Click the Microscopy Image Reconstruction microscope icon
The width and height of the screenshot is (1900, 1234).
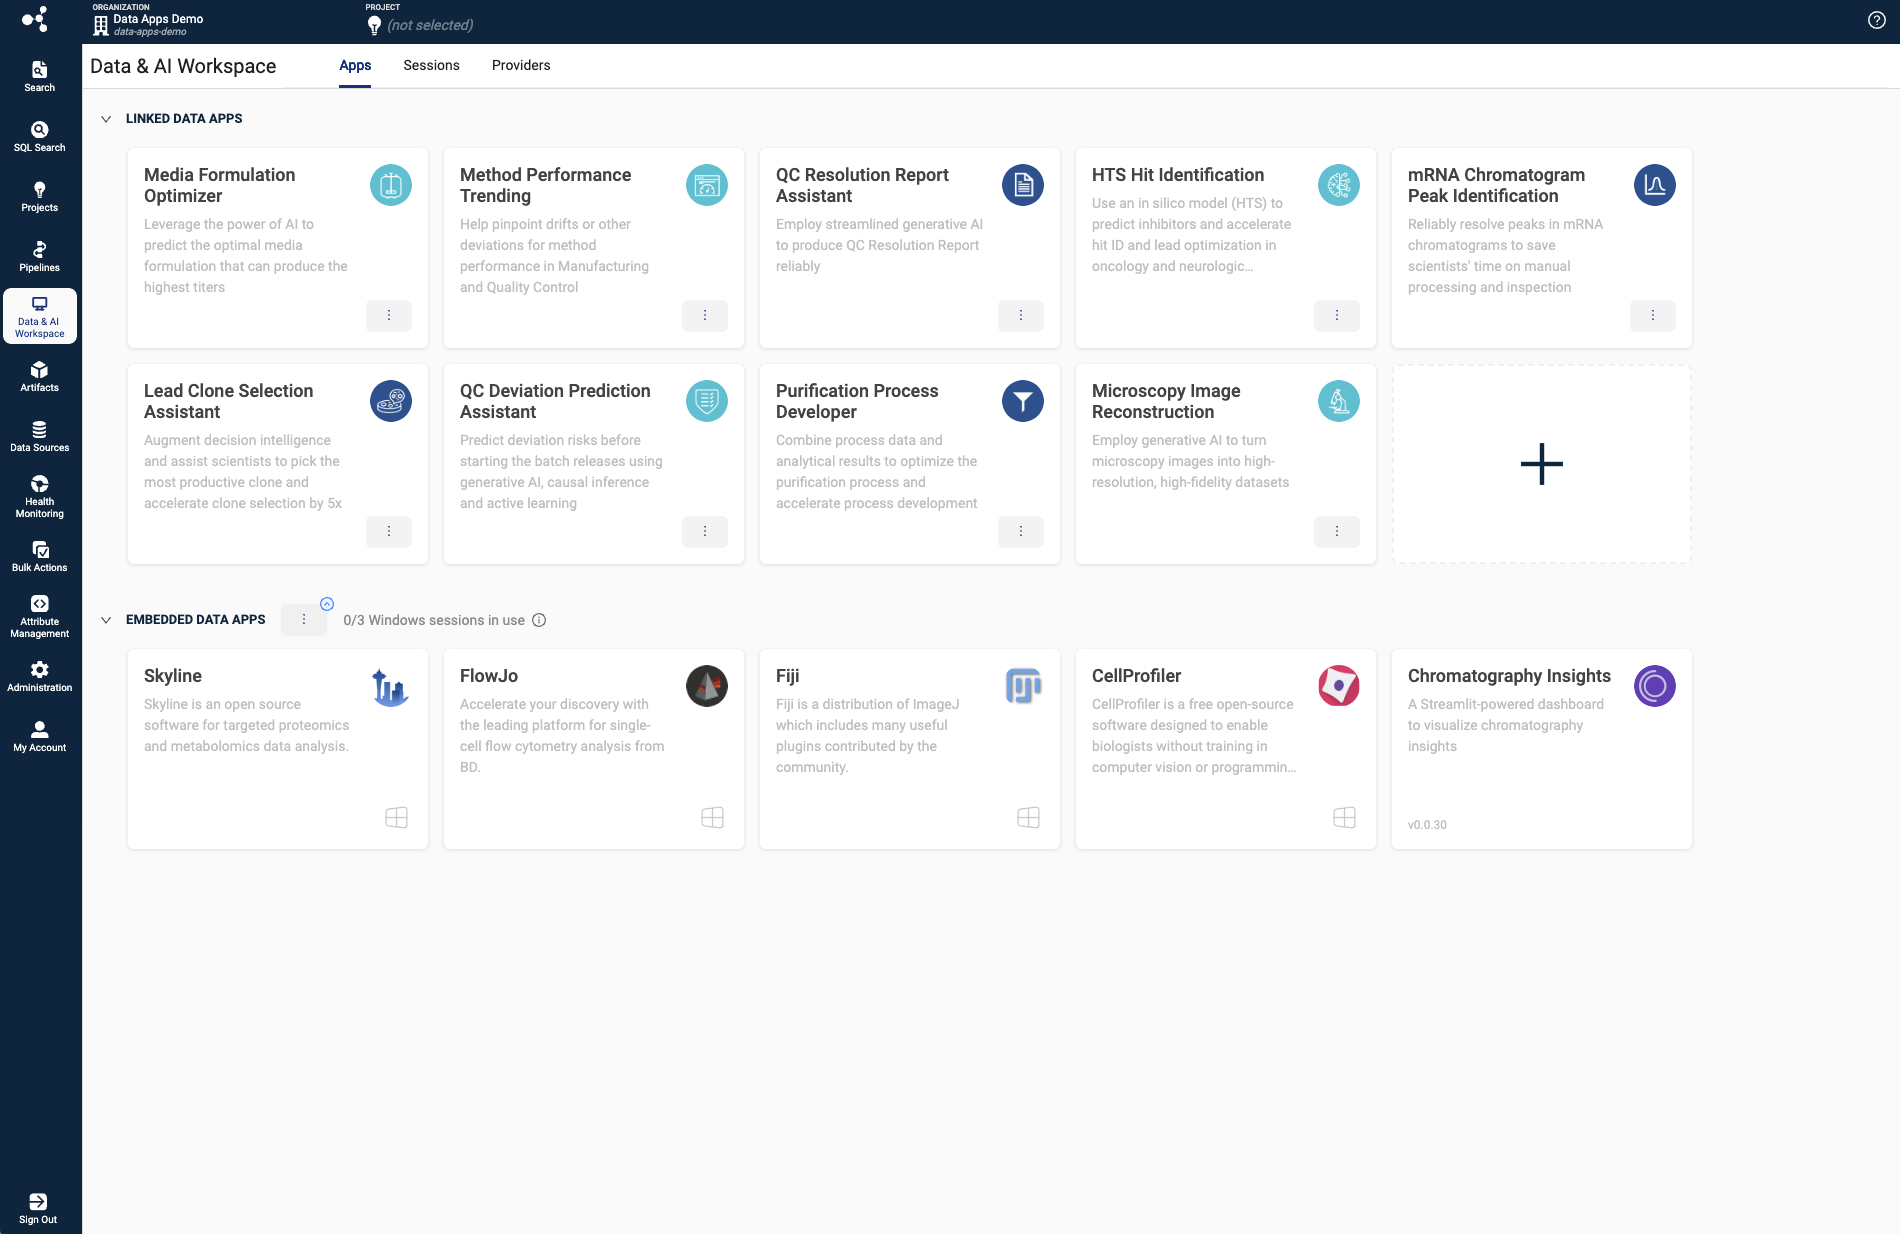(x=1339, y=401)
